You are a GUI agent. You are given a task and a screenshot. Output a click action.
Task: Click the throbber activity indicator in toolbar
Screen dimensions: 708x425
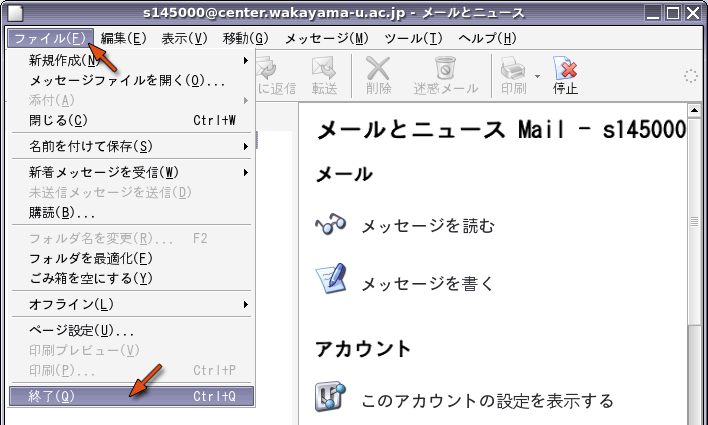click(x=691, y=76)
